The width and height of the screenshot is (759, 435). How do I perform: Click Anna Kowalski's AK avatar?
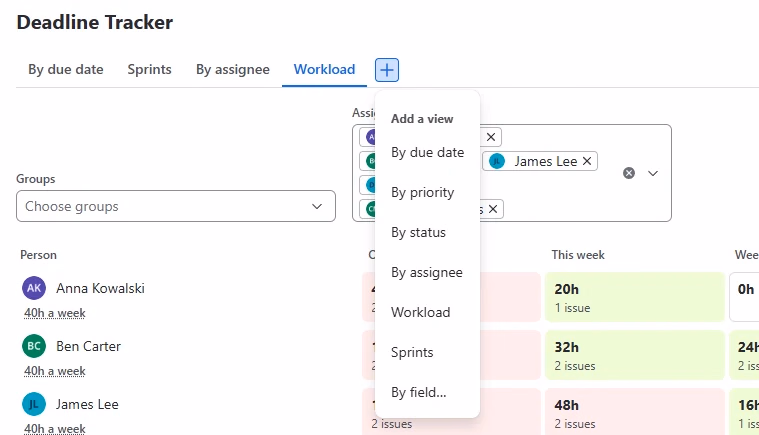[x=34, y=288]
